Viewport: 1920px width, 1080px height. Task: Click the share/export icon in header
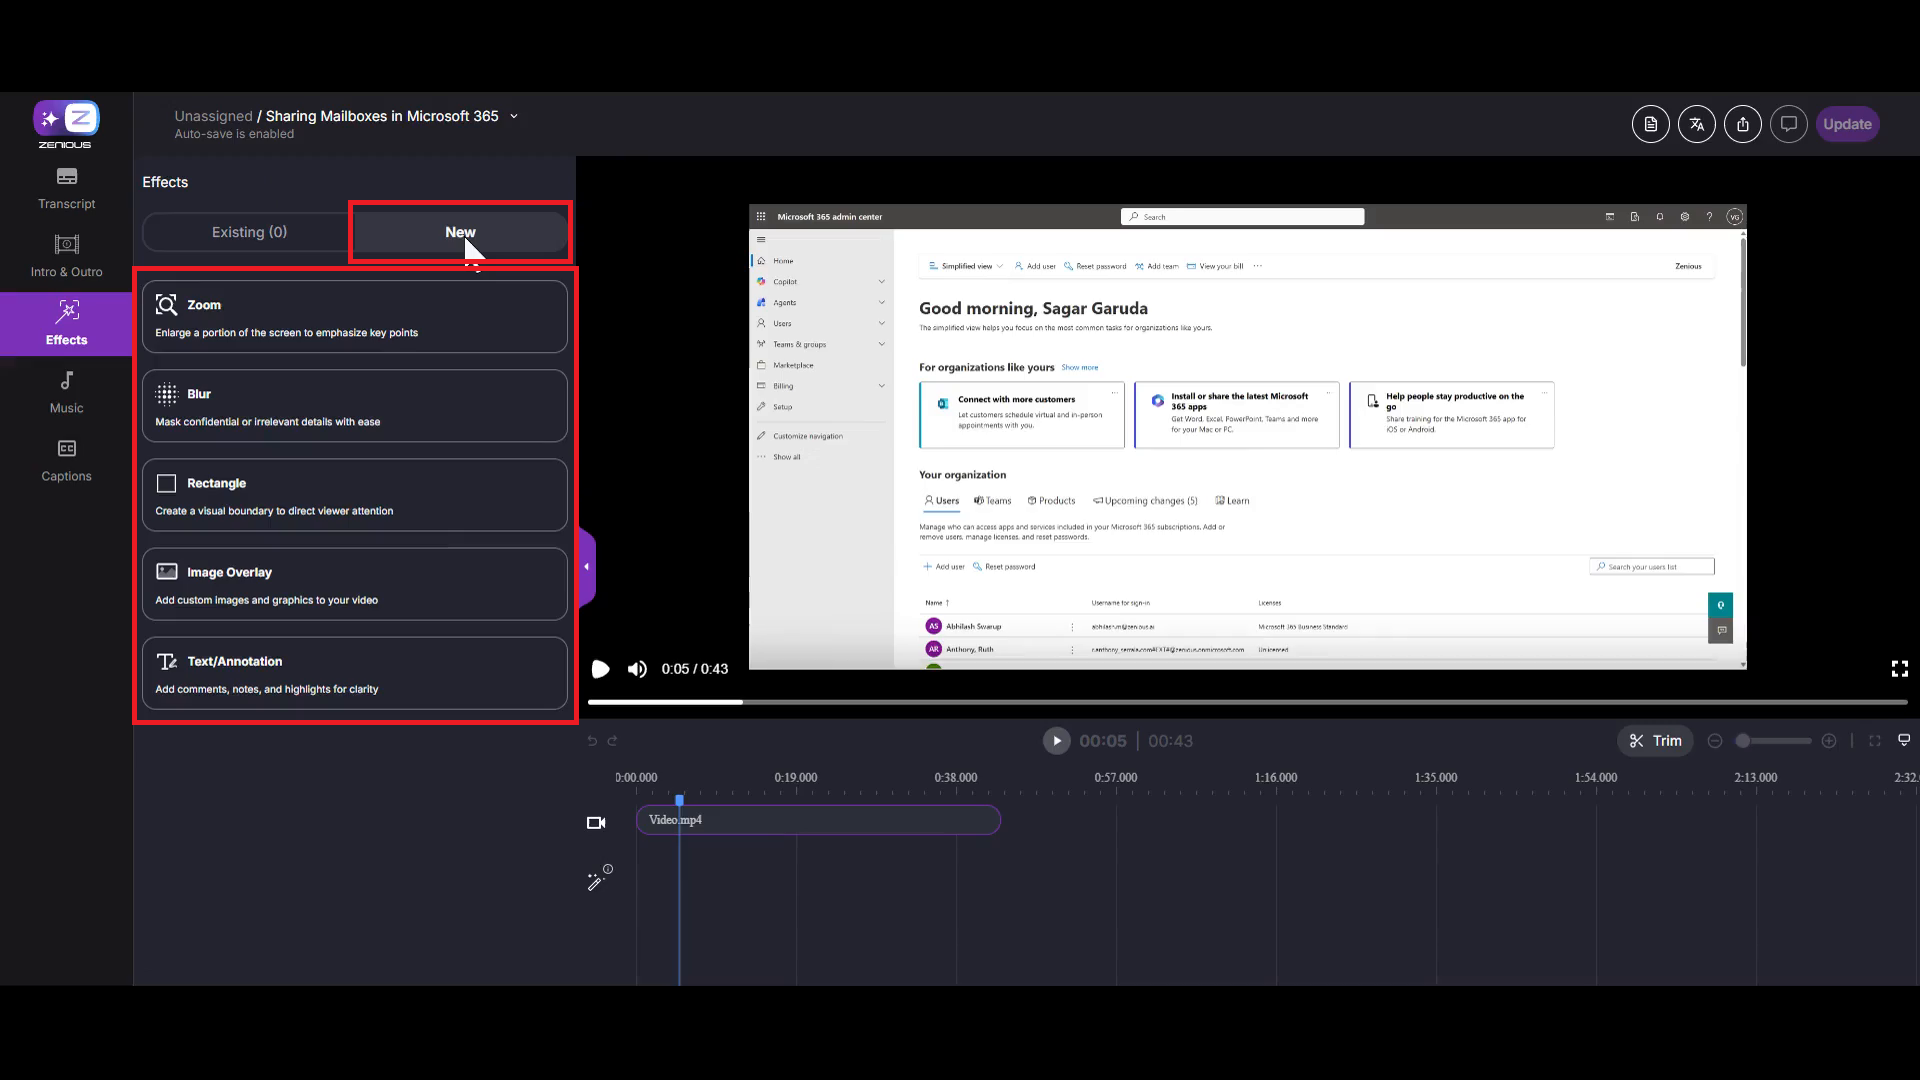coord(1742,124)
